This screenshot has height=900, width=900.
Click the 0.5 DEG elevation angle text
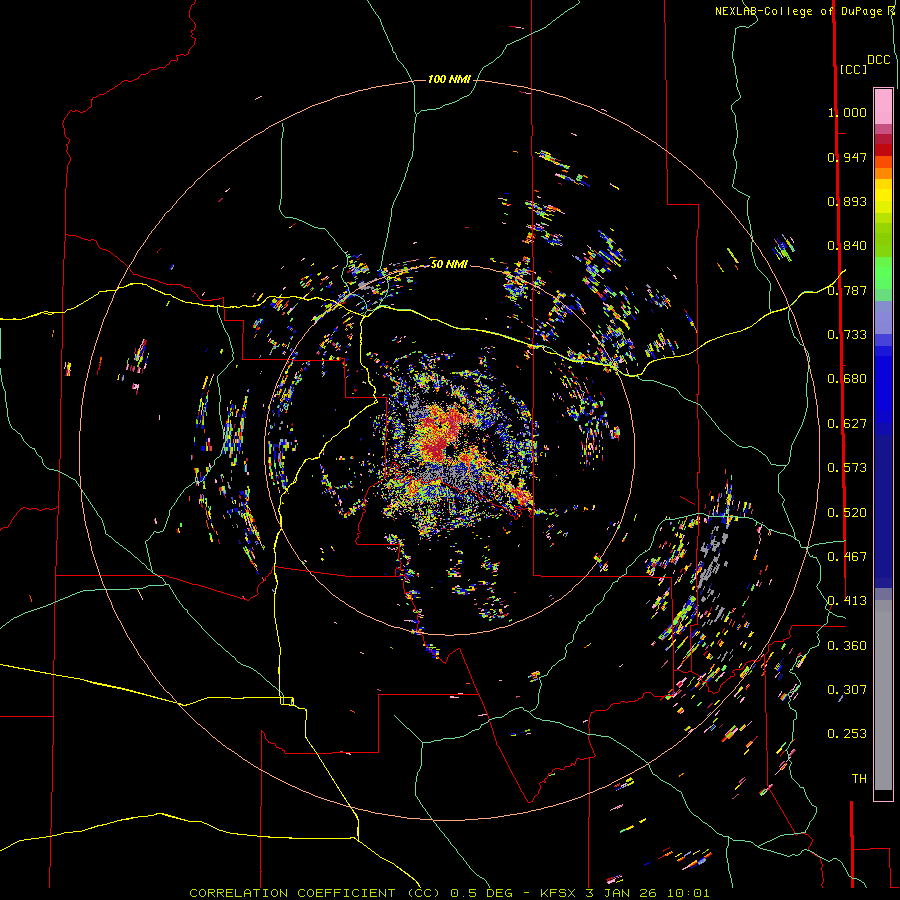[482, 893]
